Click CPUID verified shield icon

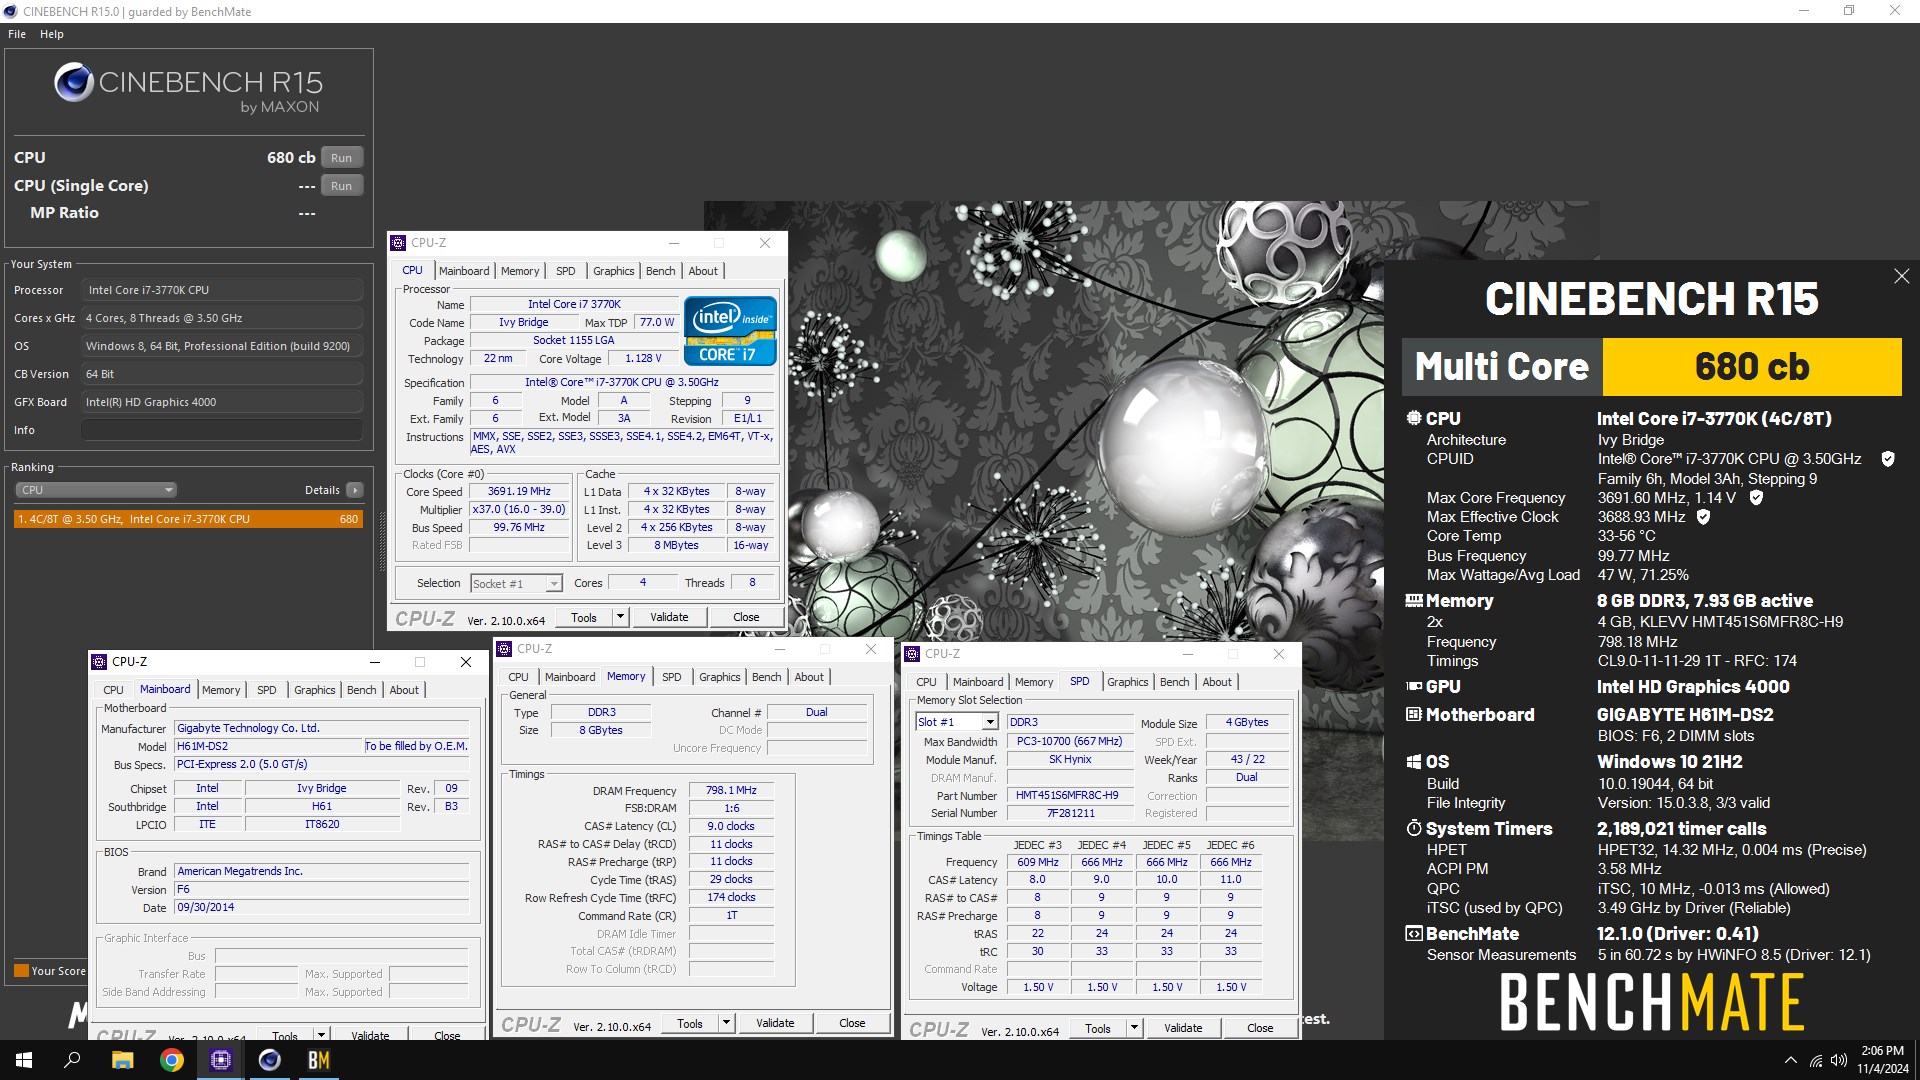1888,459
